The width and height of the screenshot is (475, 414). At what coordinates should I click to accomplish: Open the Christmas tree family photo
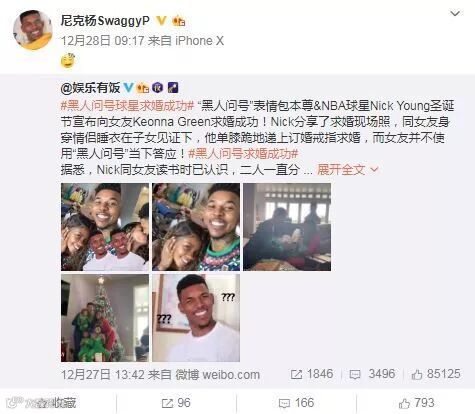pyautogui.click(x=105, y=318)
